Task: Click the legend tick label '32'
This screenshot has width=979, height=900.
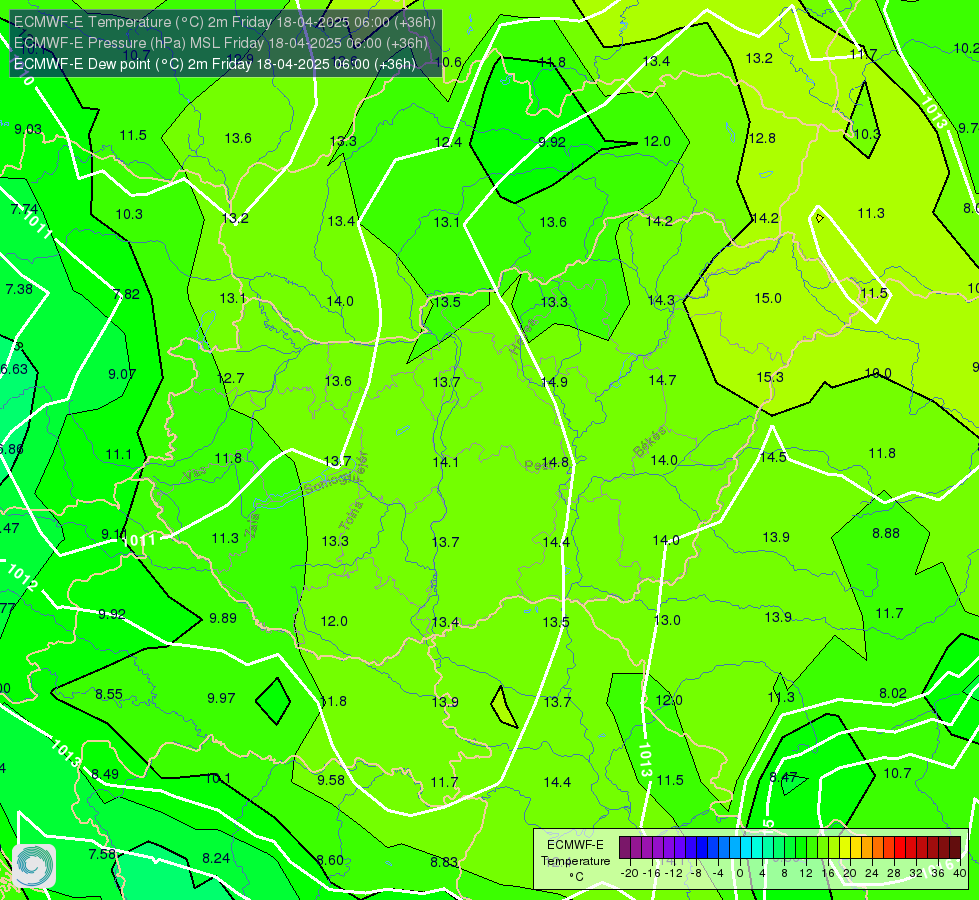Action: pyautogui.click(x=915, y=873)
